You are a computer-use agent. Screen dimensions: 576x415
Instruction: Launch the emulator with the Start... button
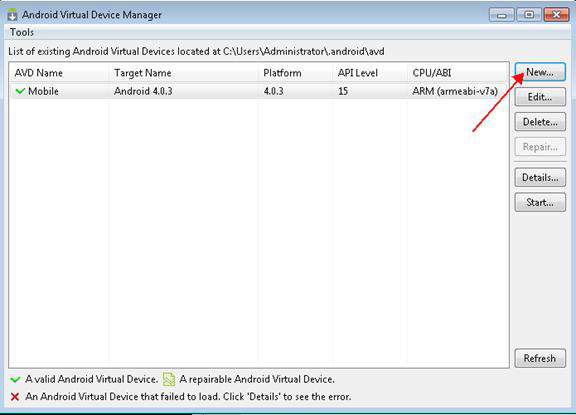click(540, 202)
